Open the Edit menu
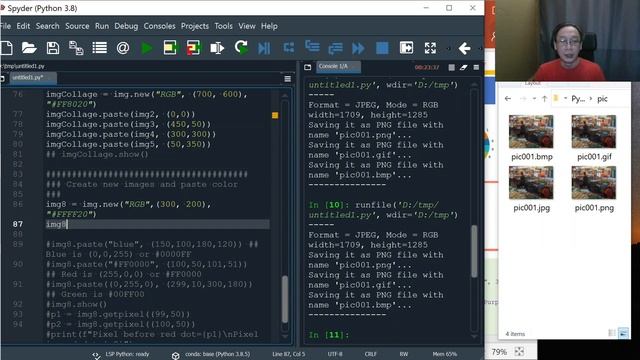The image size is (640, 360). pyautogui.click(x=23, y=26)
